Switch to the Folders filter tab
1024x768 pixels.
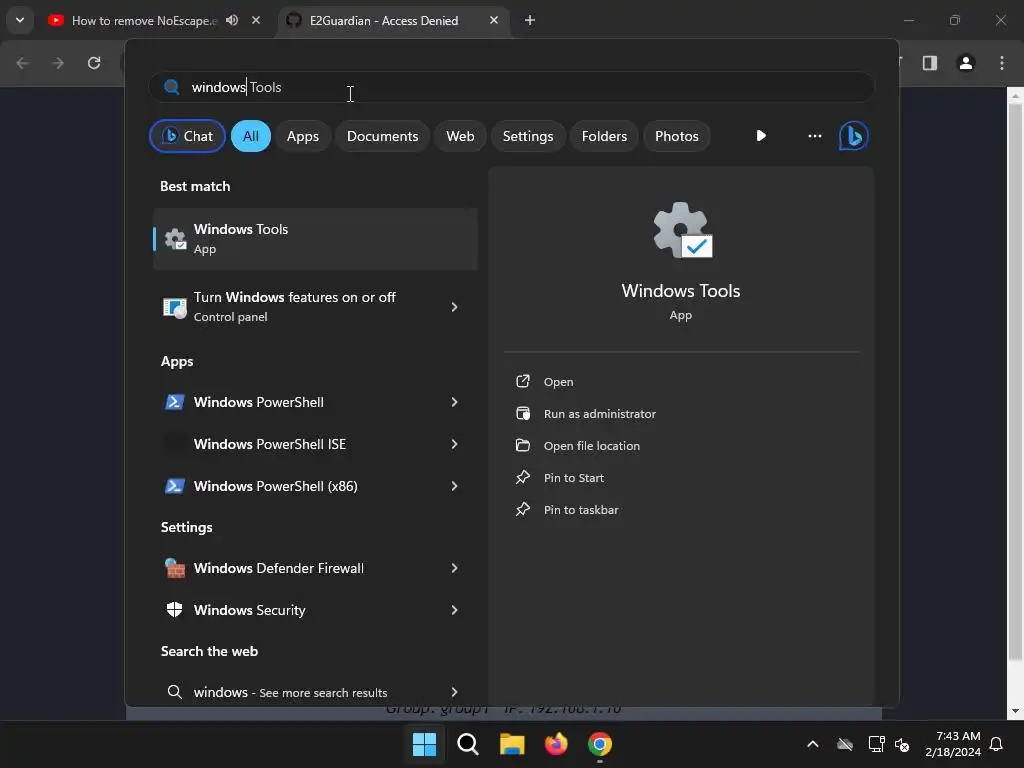coord(604,136)
